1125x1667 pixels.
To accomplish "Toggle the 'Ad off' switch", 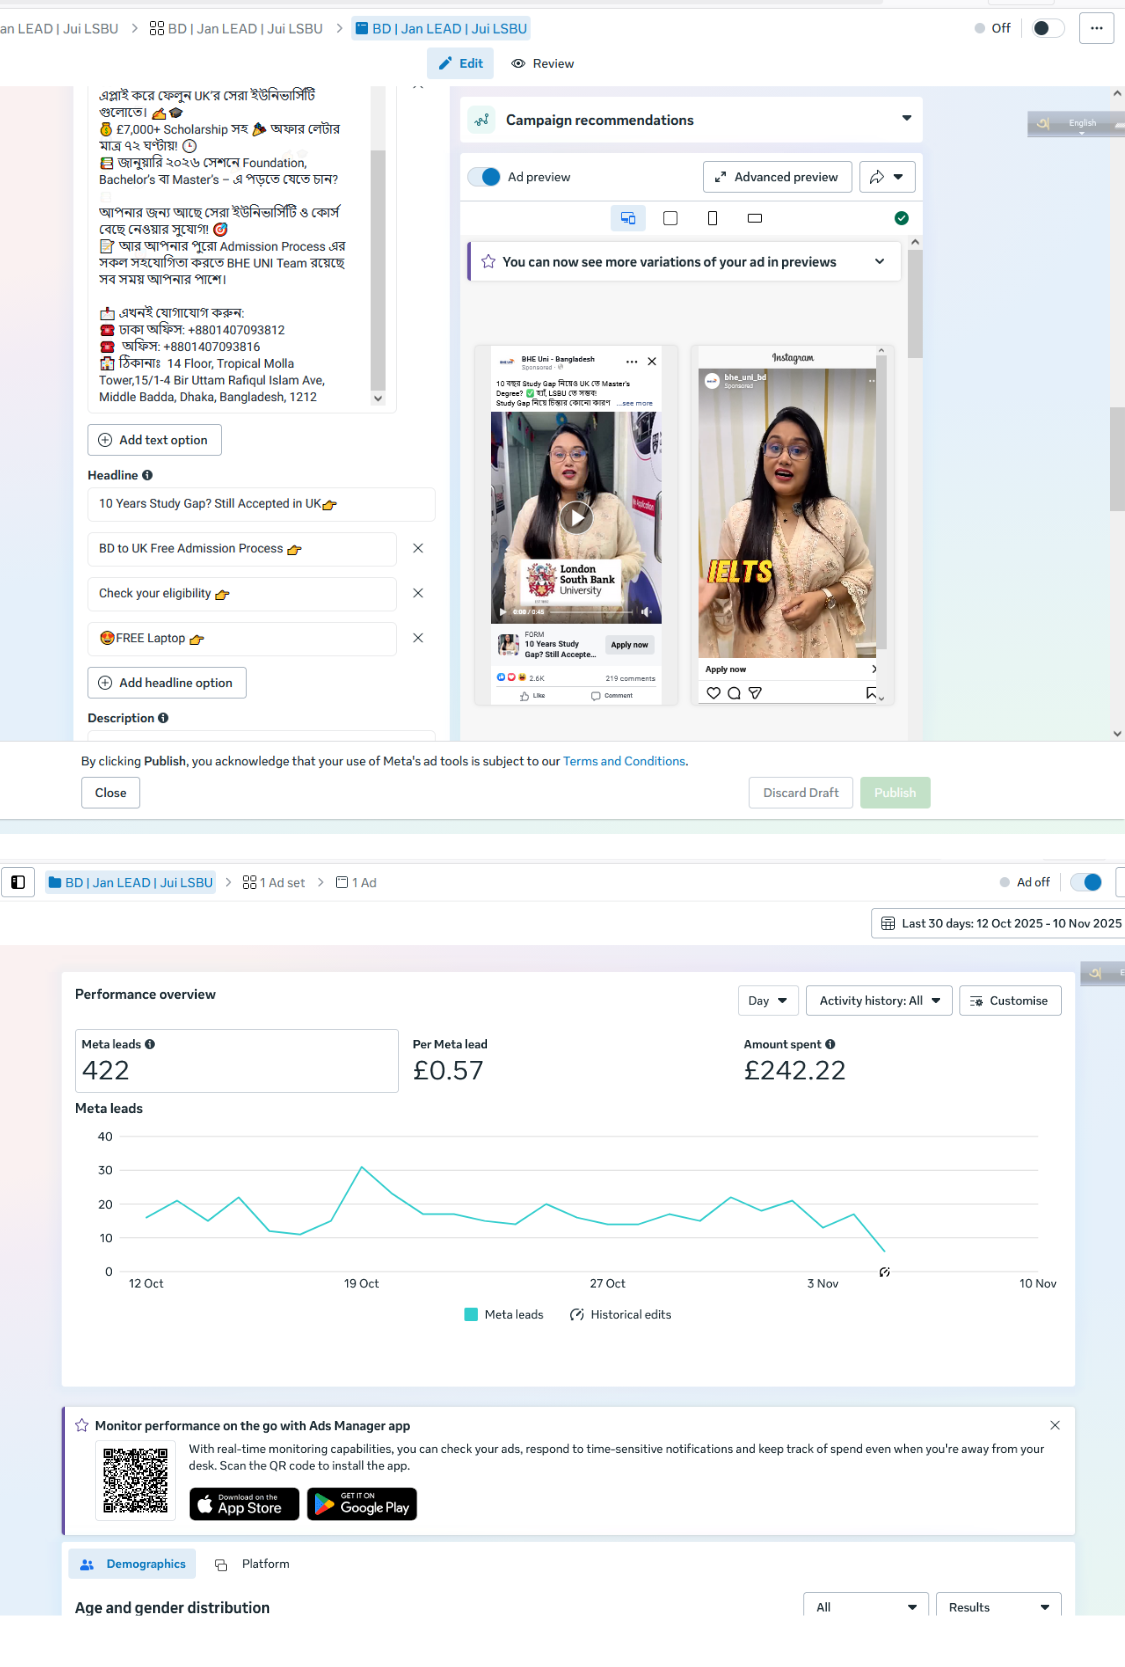I will coord(1086,882).
